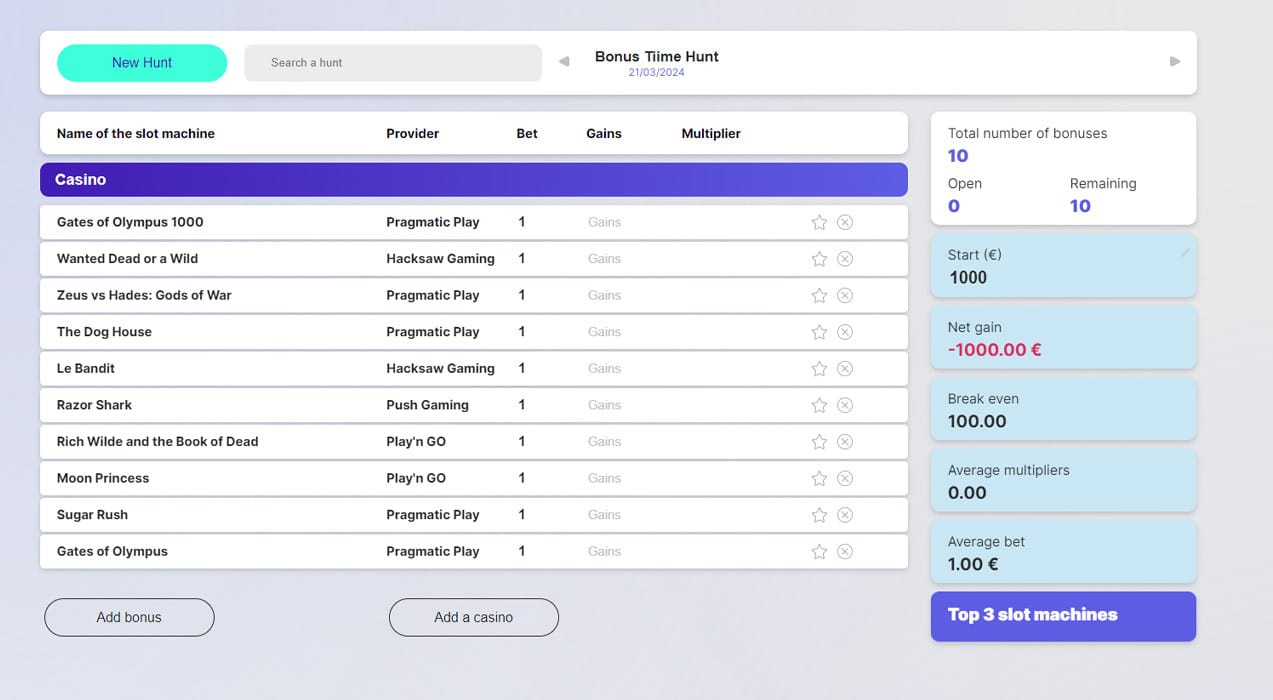Go to the previous hunt arrow
Viewport: 1273px width, 700px height.
(564, 62)
